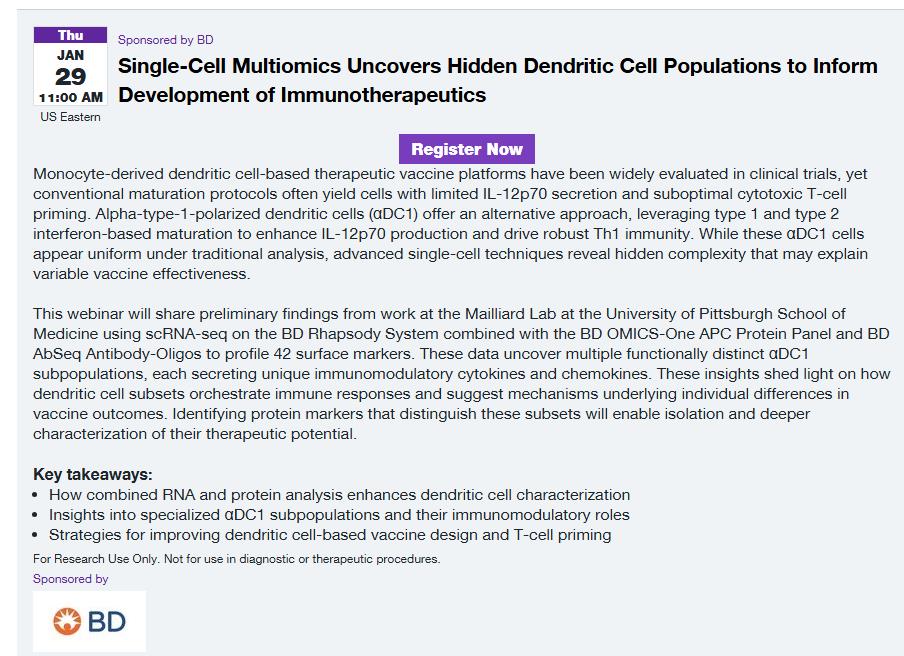The width and height of the screenshot is (904, 656).
Task: Click the blue BD letters in the logo
Action: click(106, 621)
